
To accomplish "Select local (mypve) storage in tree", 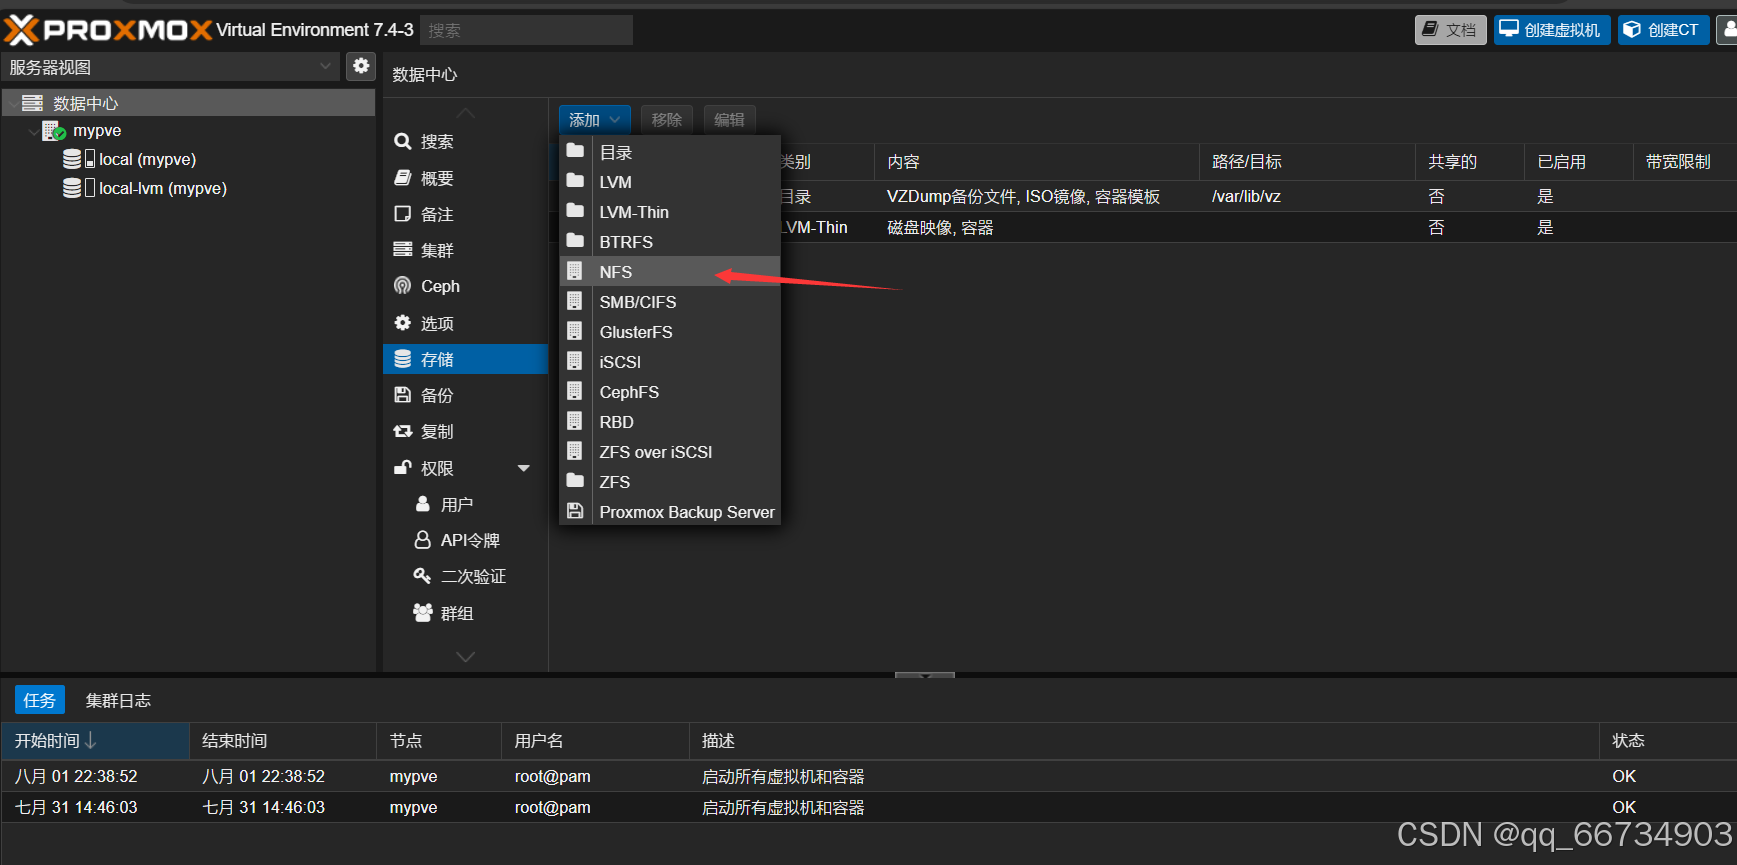I will coord(147,160).
